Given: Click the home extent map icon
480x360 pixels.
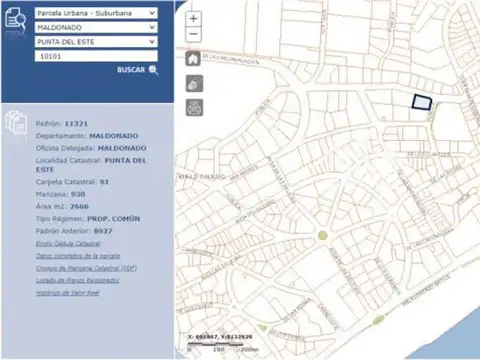Looking at the screenshot, I should pyautogui.click(x=193, y=59).
